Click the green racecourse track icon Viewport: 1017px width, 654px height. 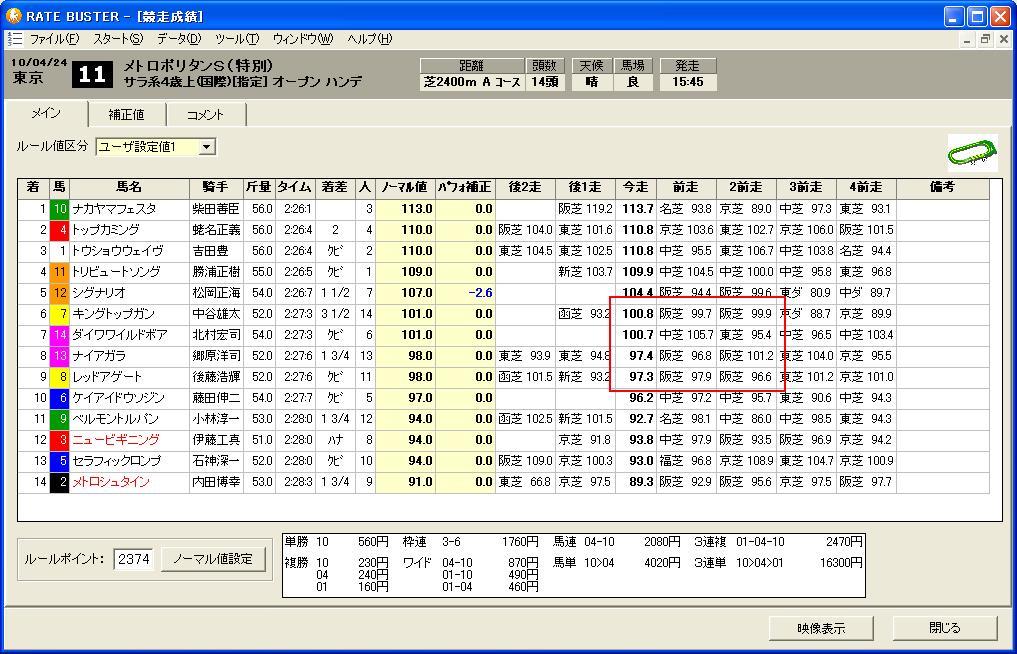pos(972,153)
